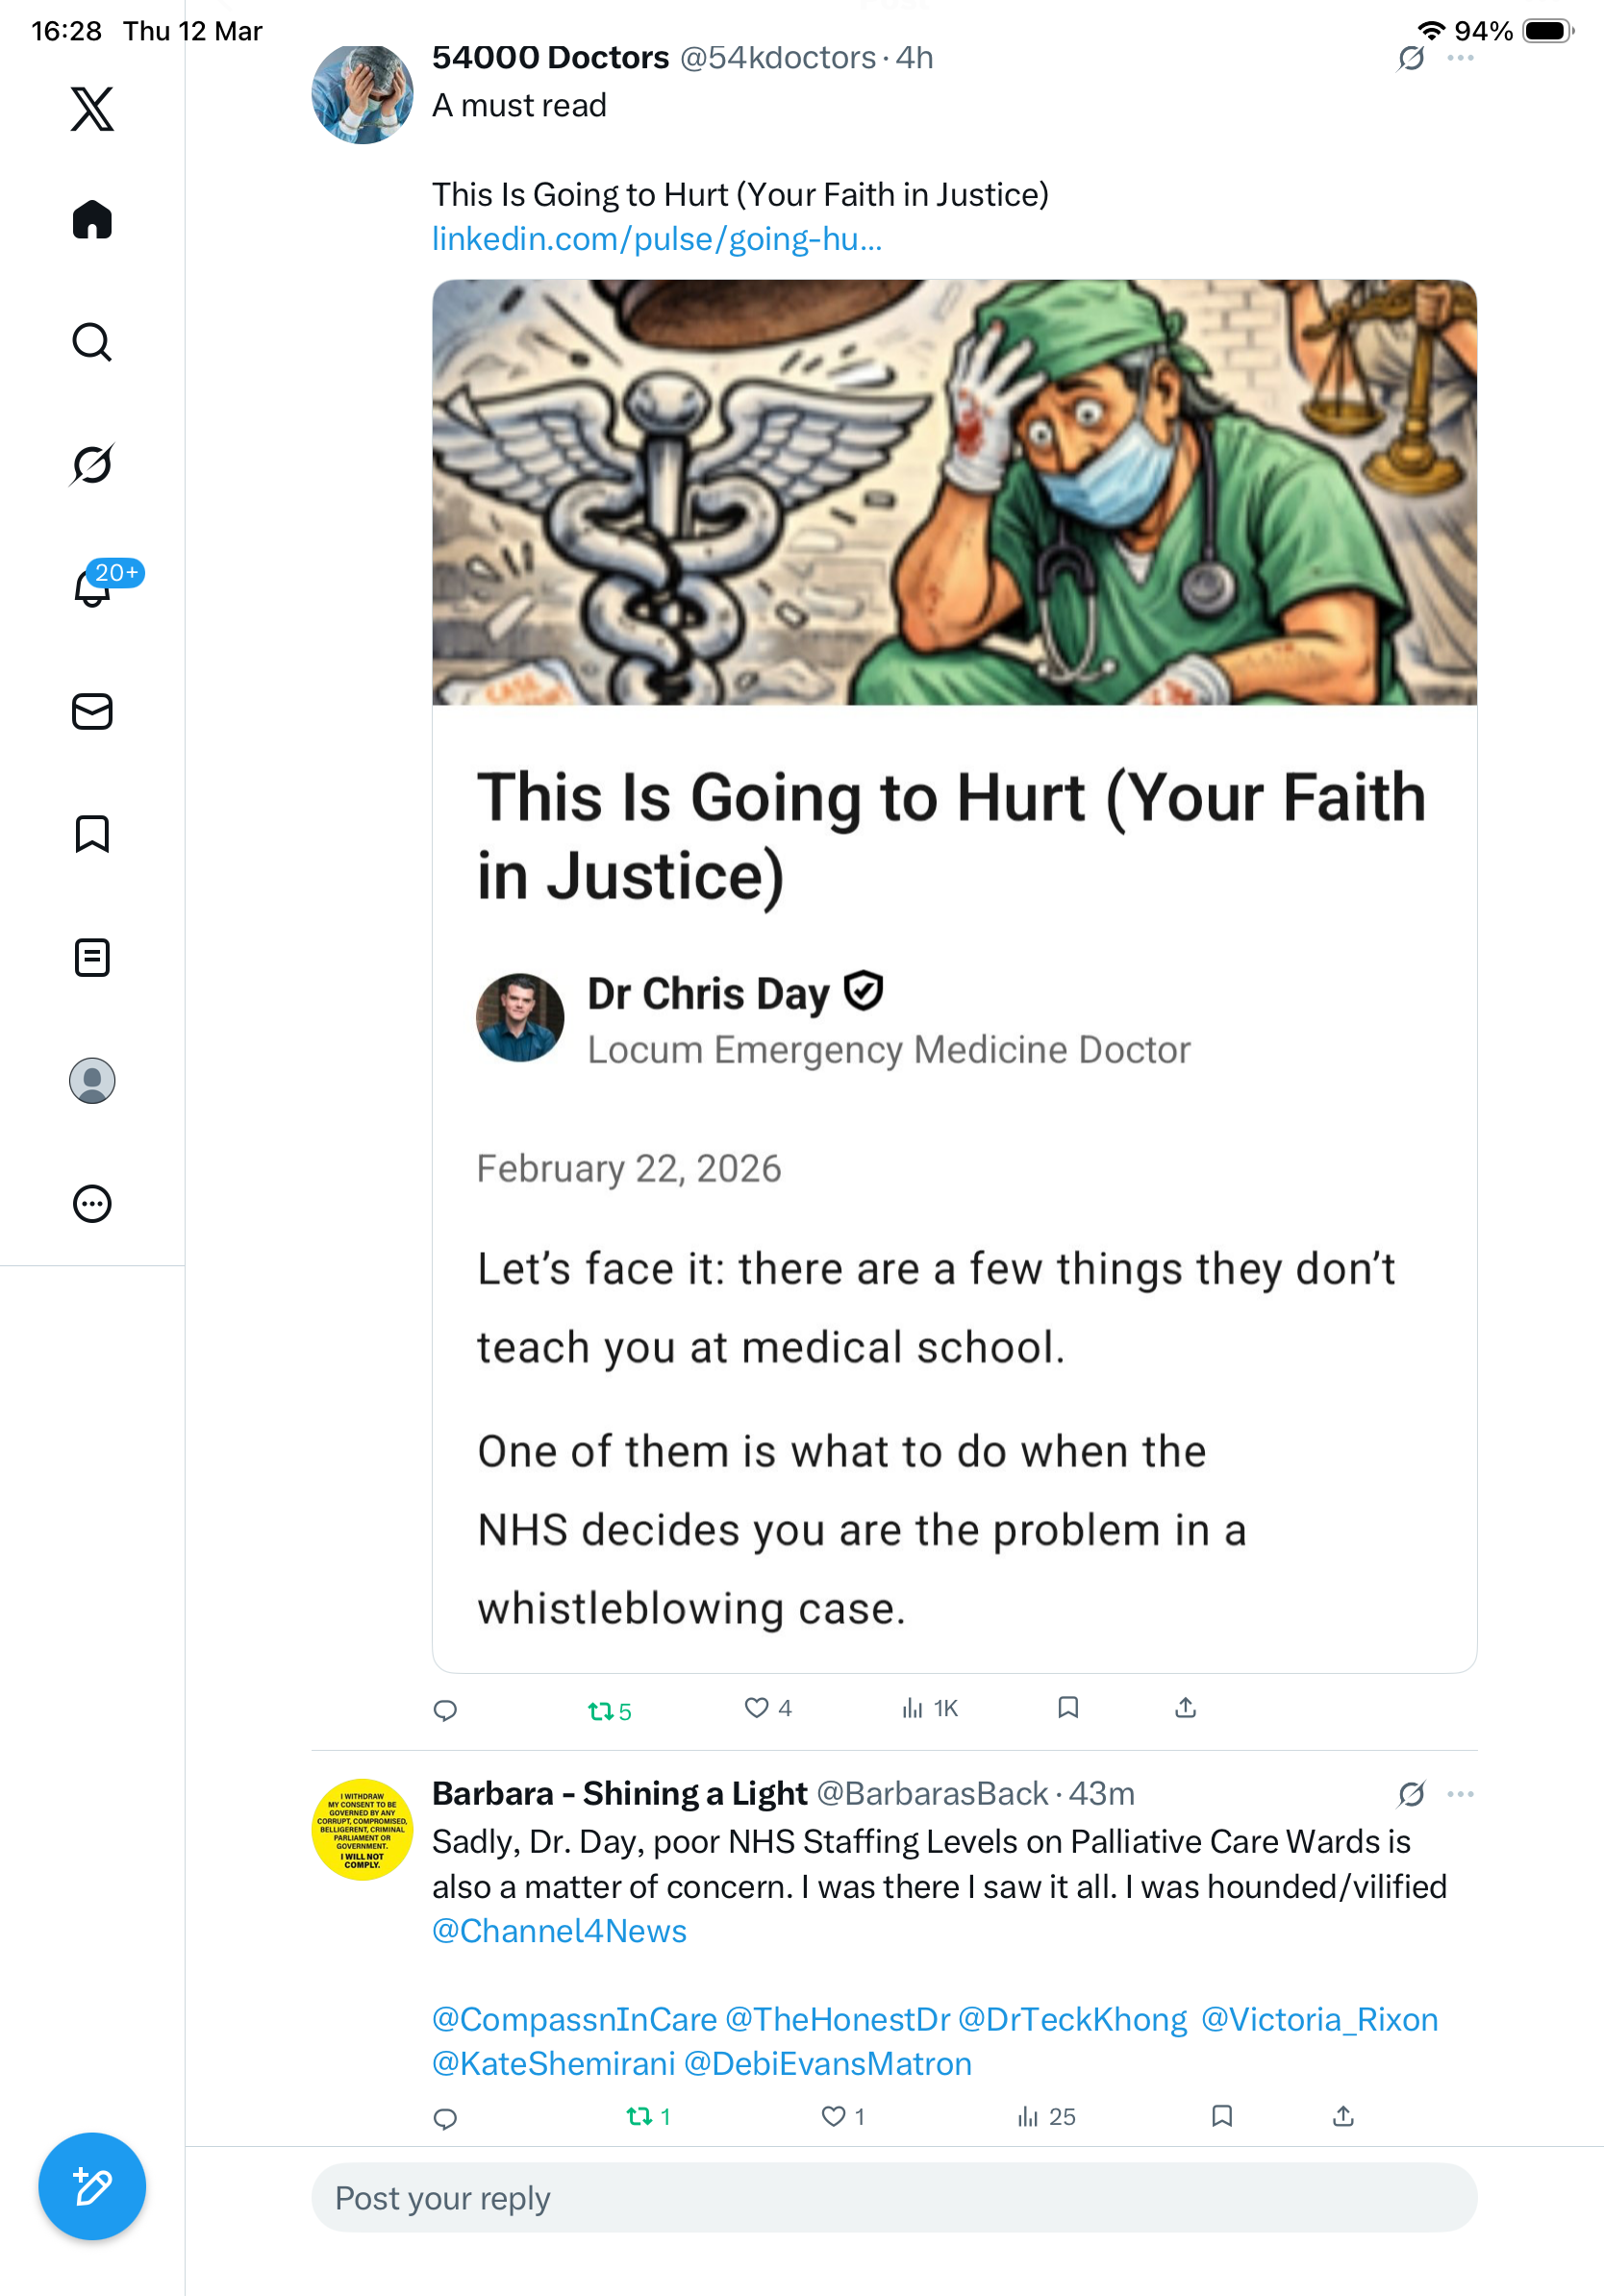Image resolution: width=1604 pixels, height=2296 pixels.
Task: Open three-dot menu on 54000 Doctors post
Action: pyautogui.click(x=1461, y=58)
